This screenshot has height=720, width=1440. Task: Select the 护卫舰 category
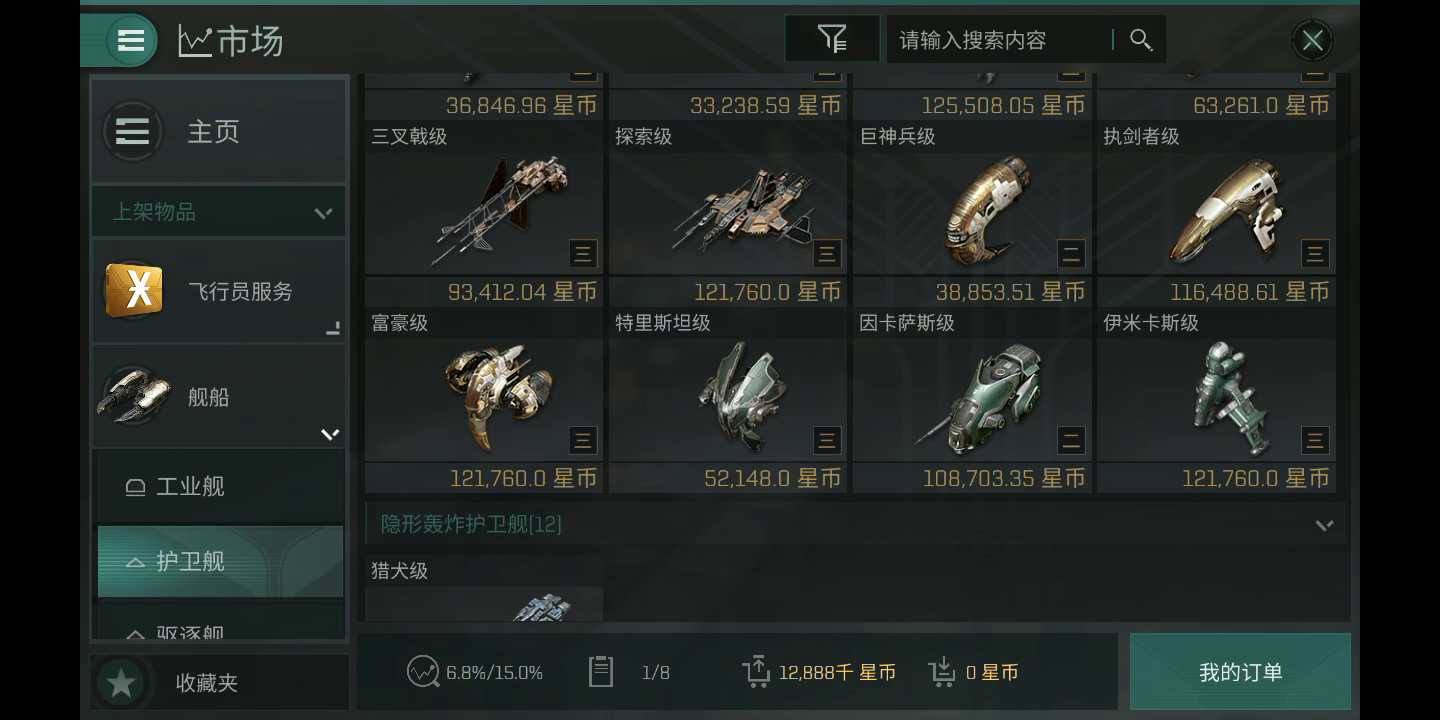[x=220, y=561]
